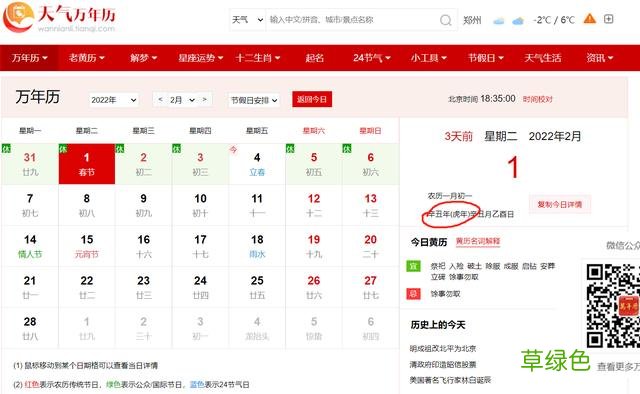Select February 27 廿七 date cell
The image size is (640, 394).
(371, 287)
